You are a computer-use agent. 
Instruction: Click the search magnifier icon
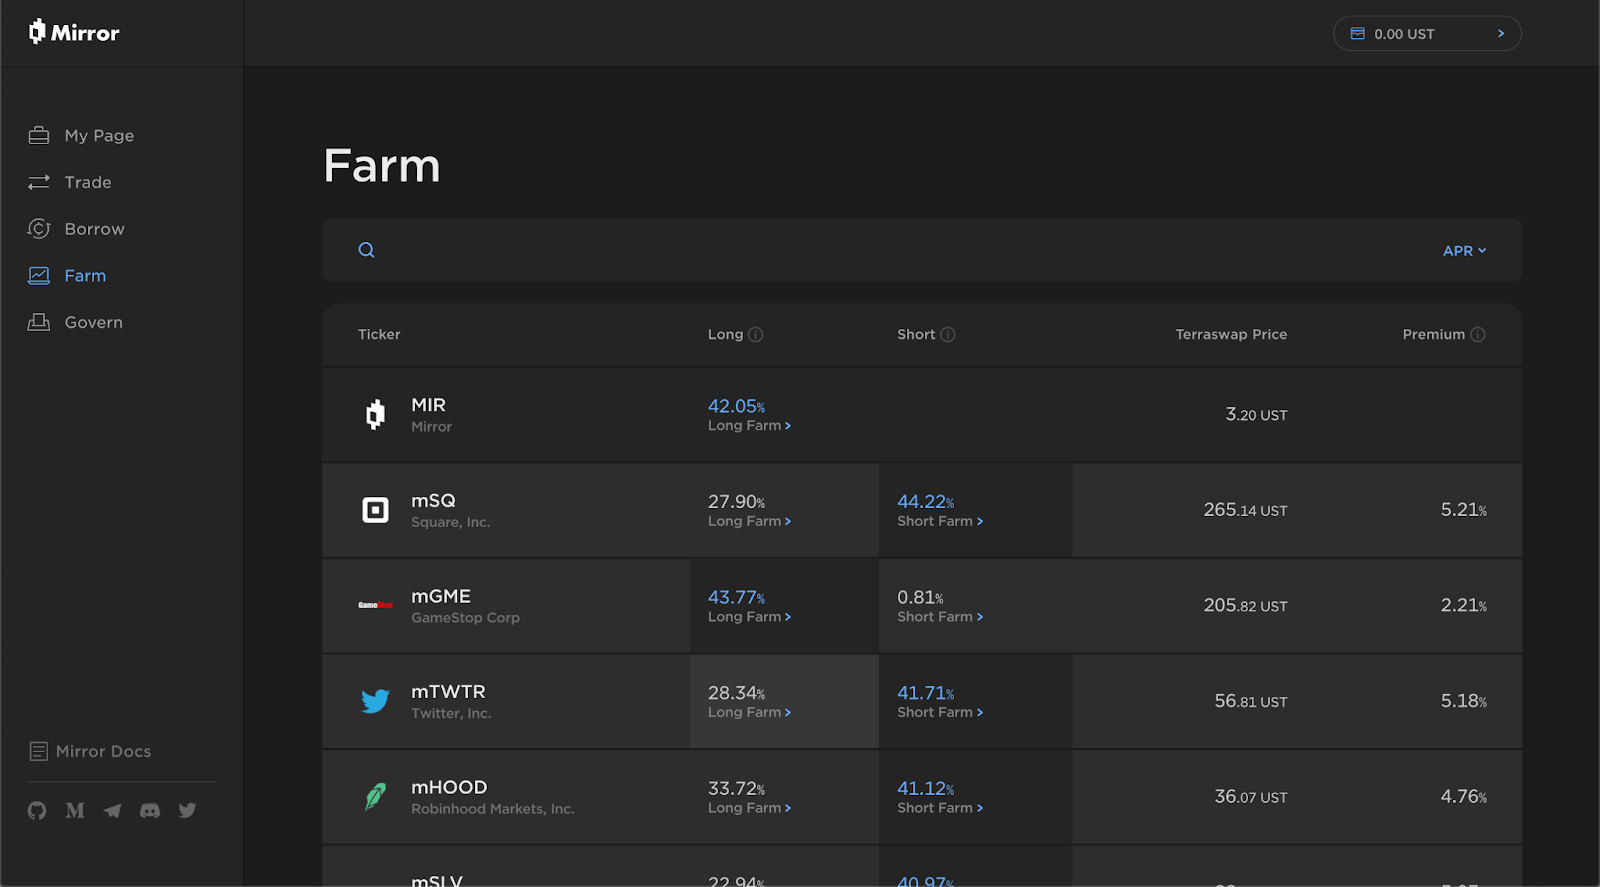[x=367, y=250]
